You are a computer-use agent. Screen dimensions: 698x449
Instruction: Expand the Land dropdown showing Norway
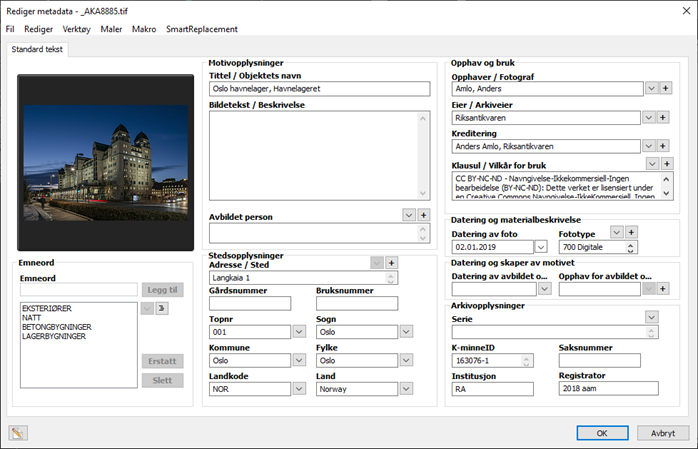pos(406,390)
